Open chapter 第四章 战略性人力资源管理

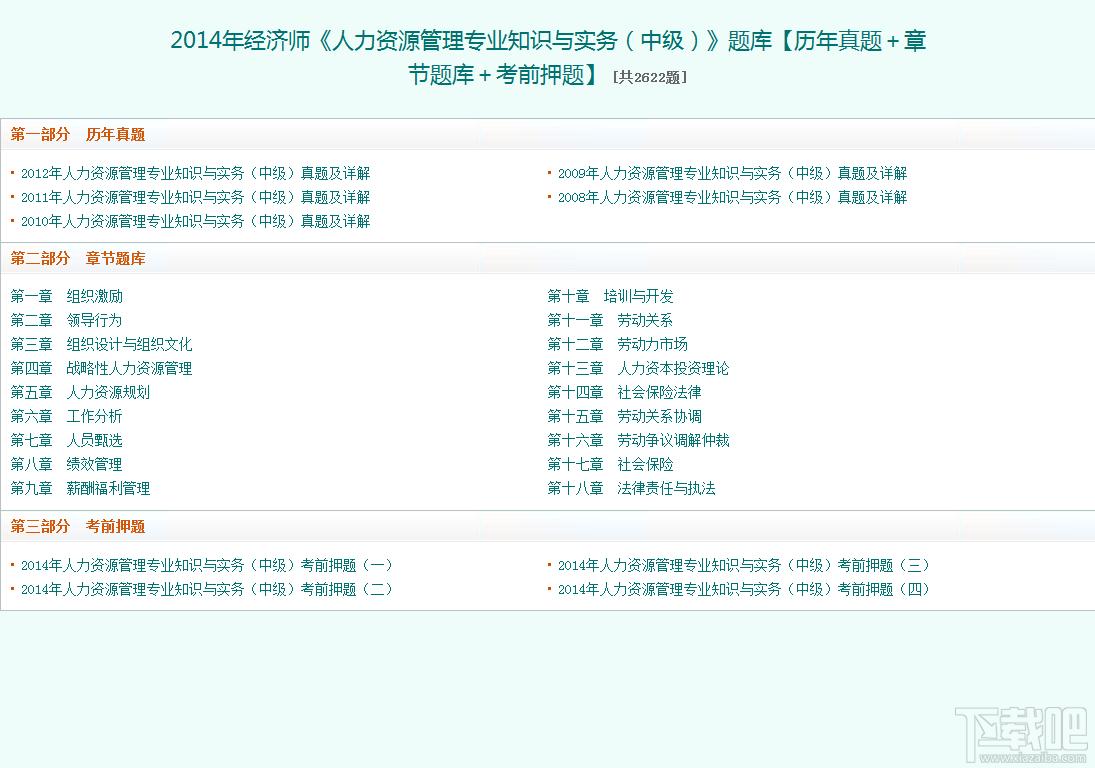(101, 369)
